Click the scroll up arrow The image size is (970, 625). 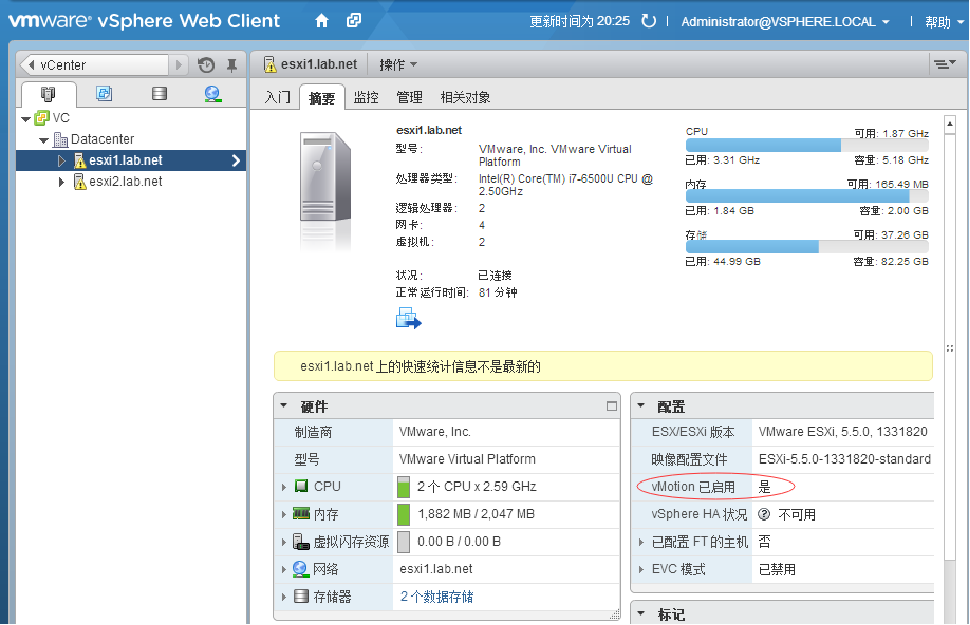950,124
